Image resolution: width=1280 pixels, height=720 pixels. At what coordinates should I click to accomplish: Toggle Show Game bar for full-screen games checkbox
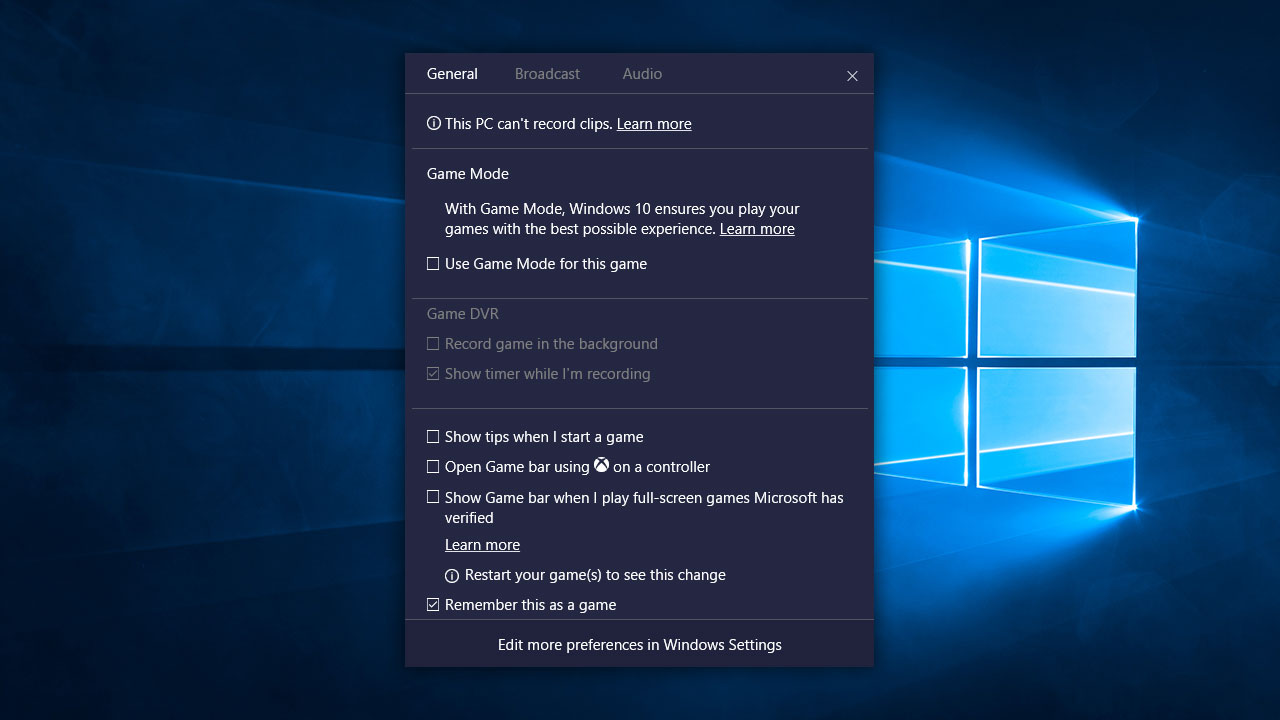[x=433, y=497]
